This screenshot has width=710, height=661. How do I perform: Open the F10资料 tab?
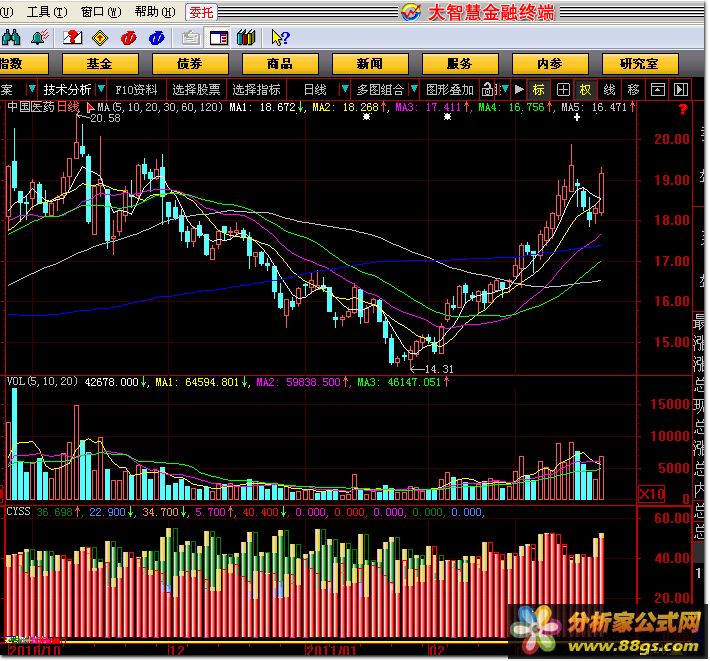[x=136, y=90]
